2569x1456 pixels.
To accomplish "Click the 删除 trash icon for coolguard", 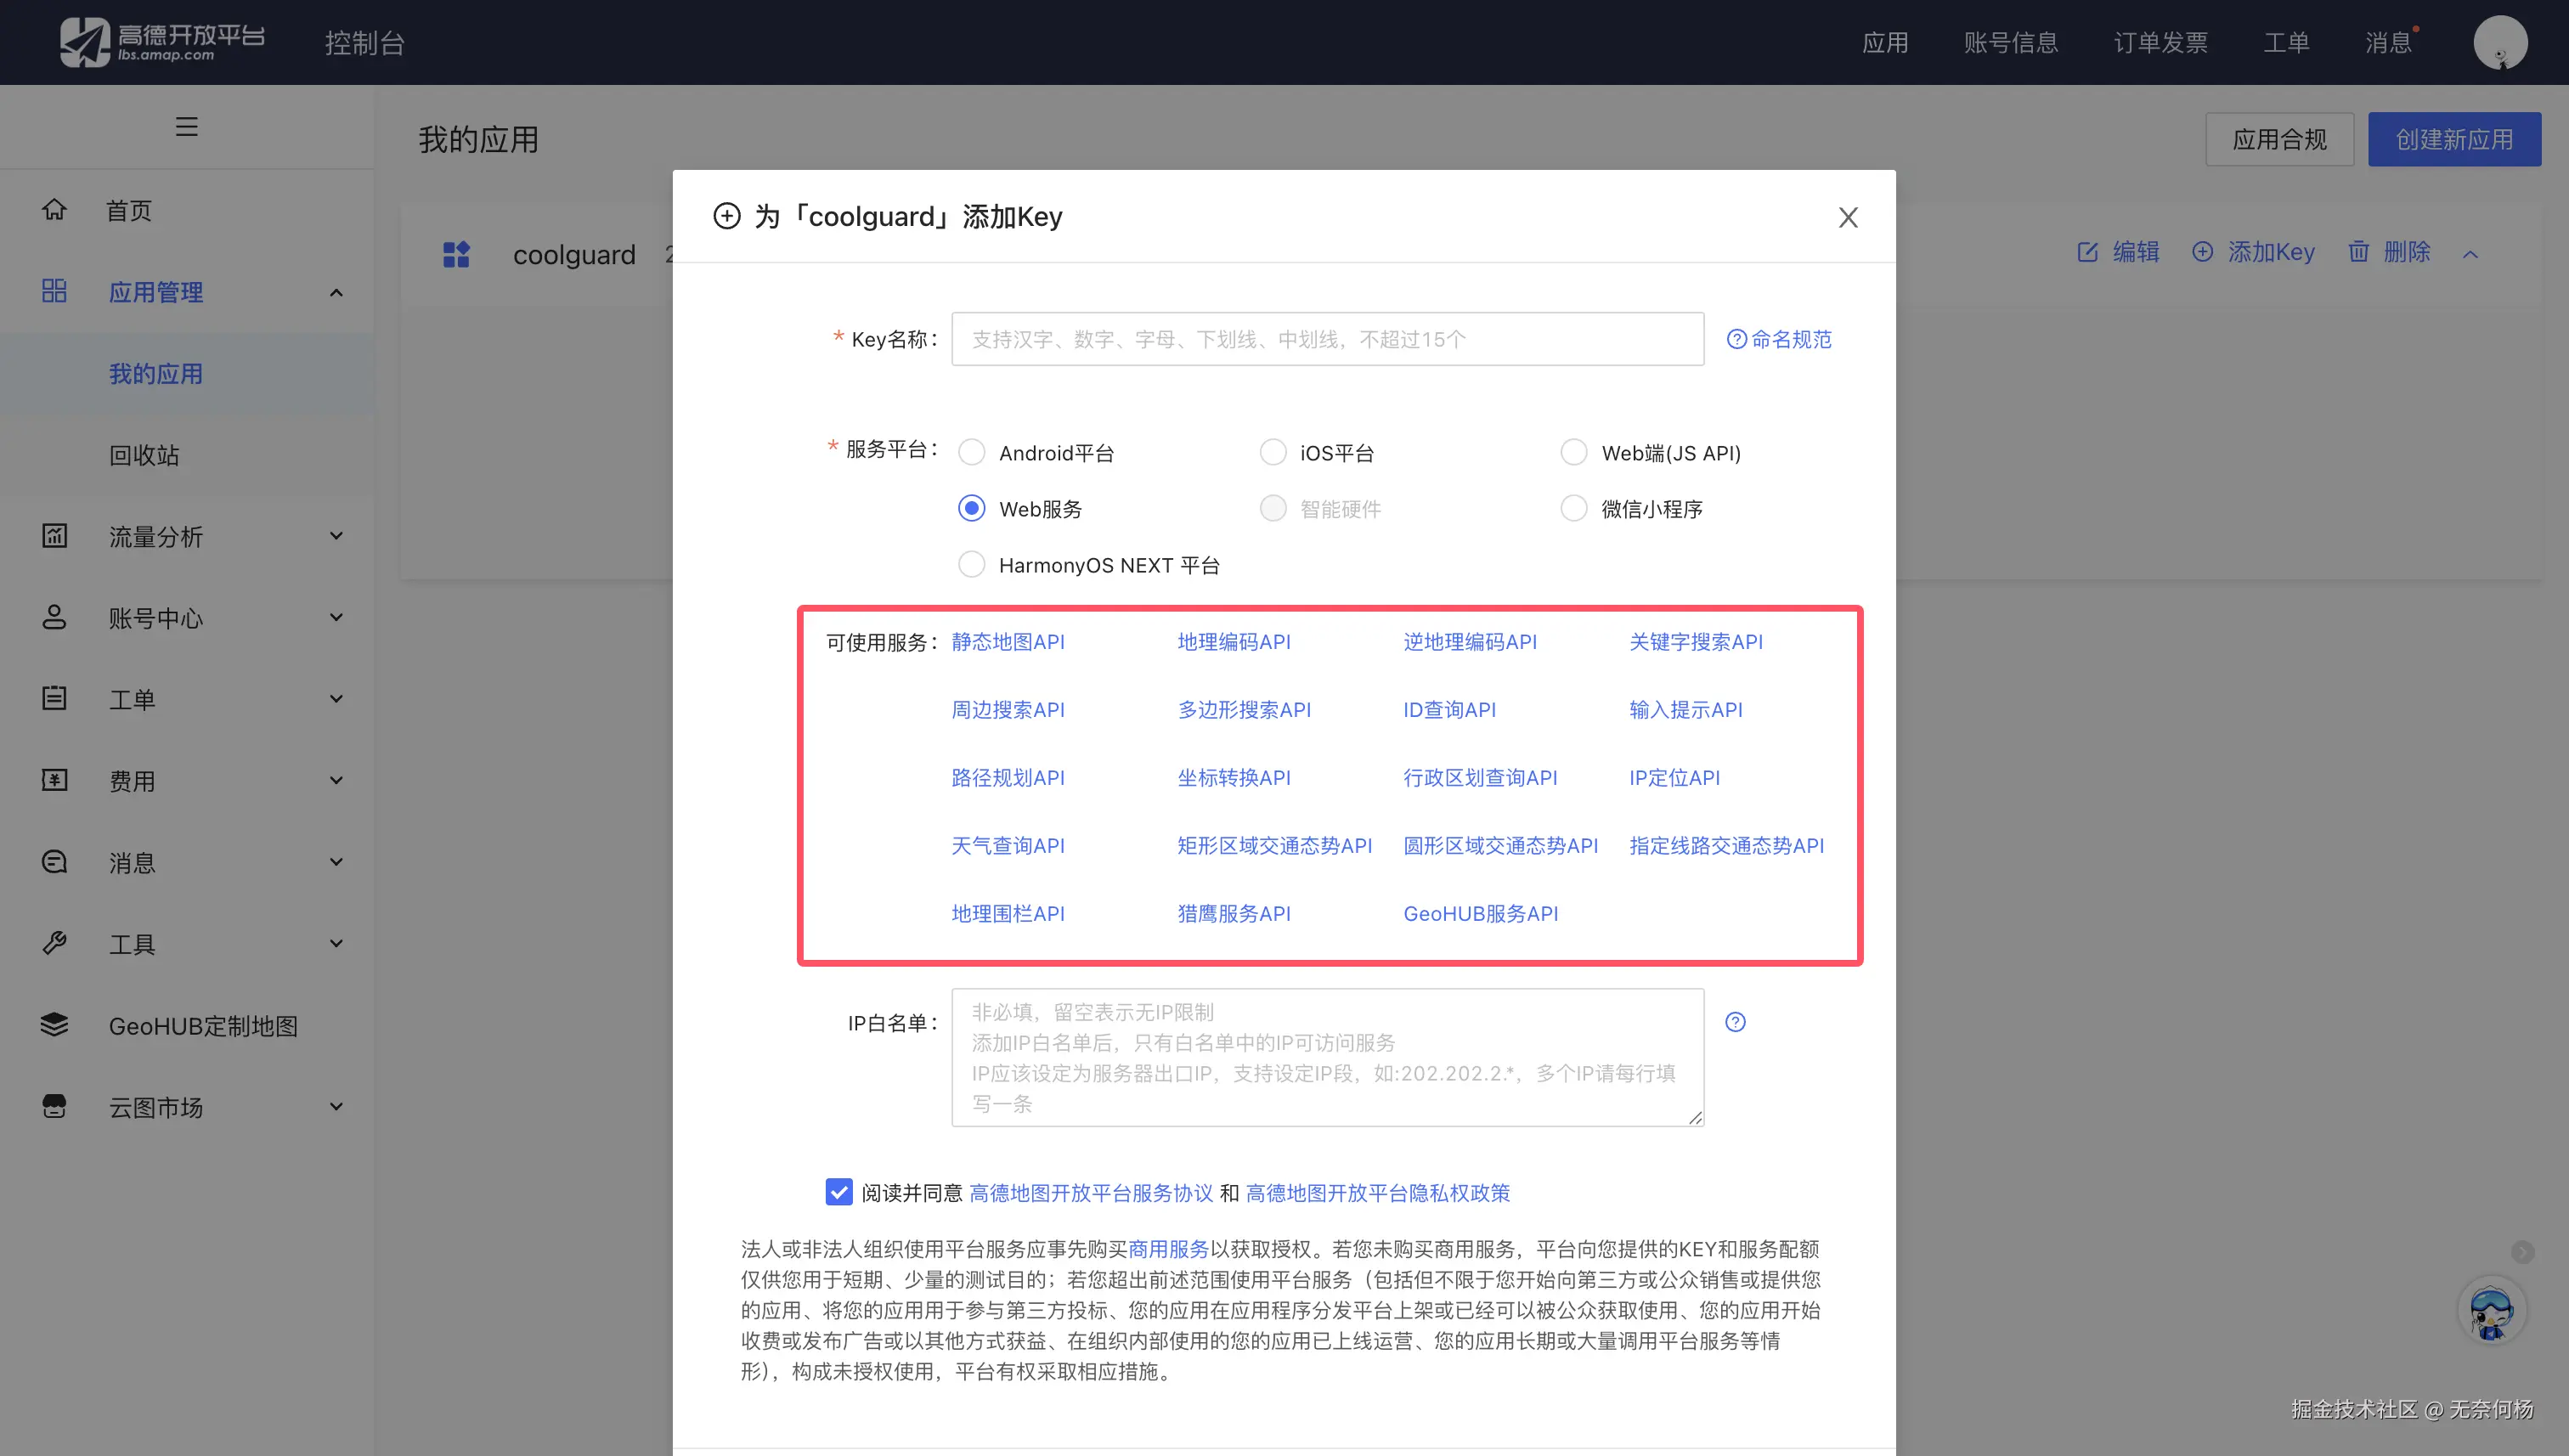I will point(2358,252).
